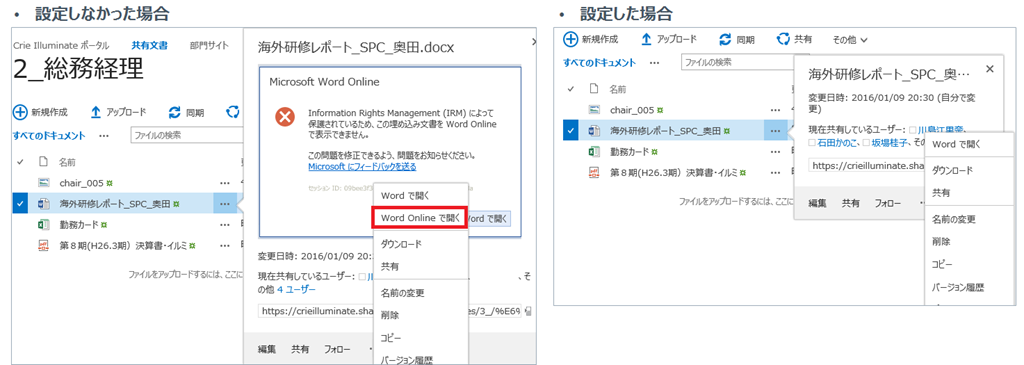The height and width of the screenshot is (365, 1024).
Task: Click Excel icon of 勤務カード row, left list
Action: 44,225
